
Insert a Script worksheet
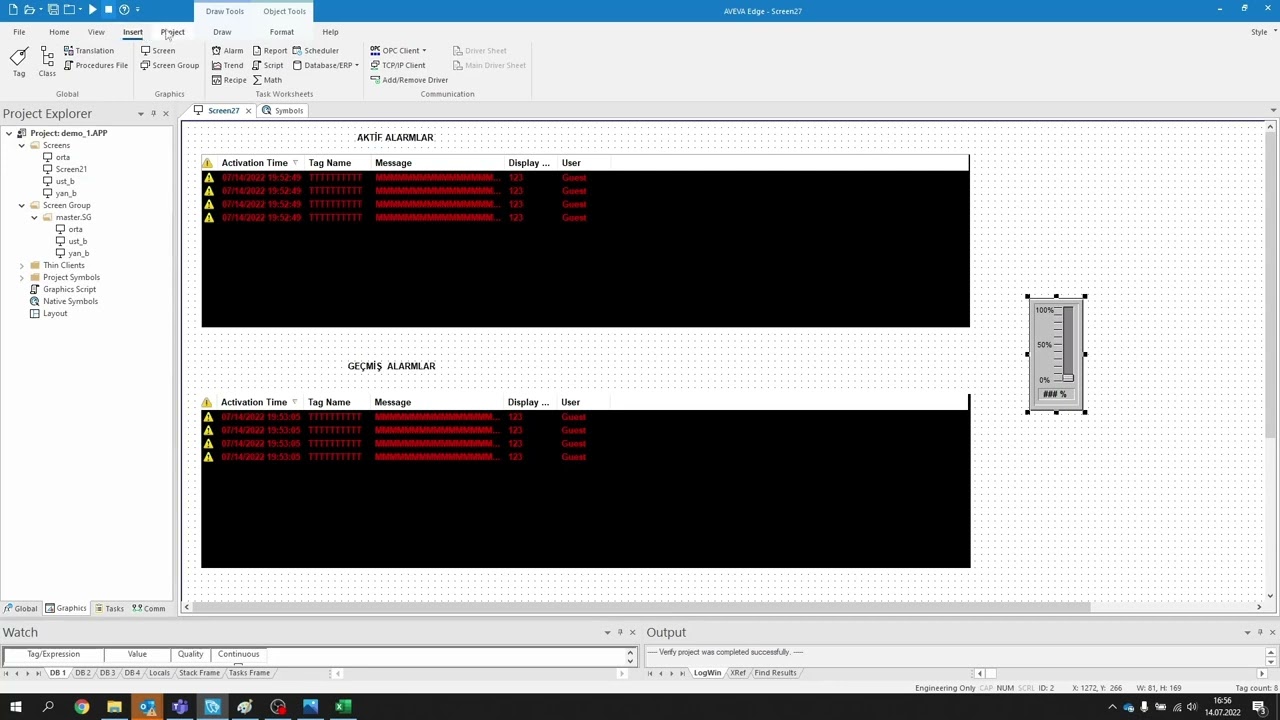pos(268,65)
